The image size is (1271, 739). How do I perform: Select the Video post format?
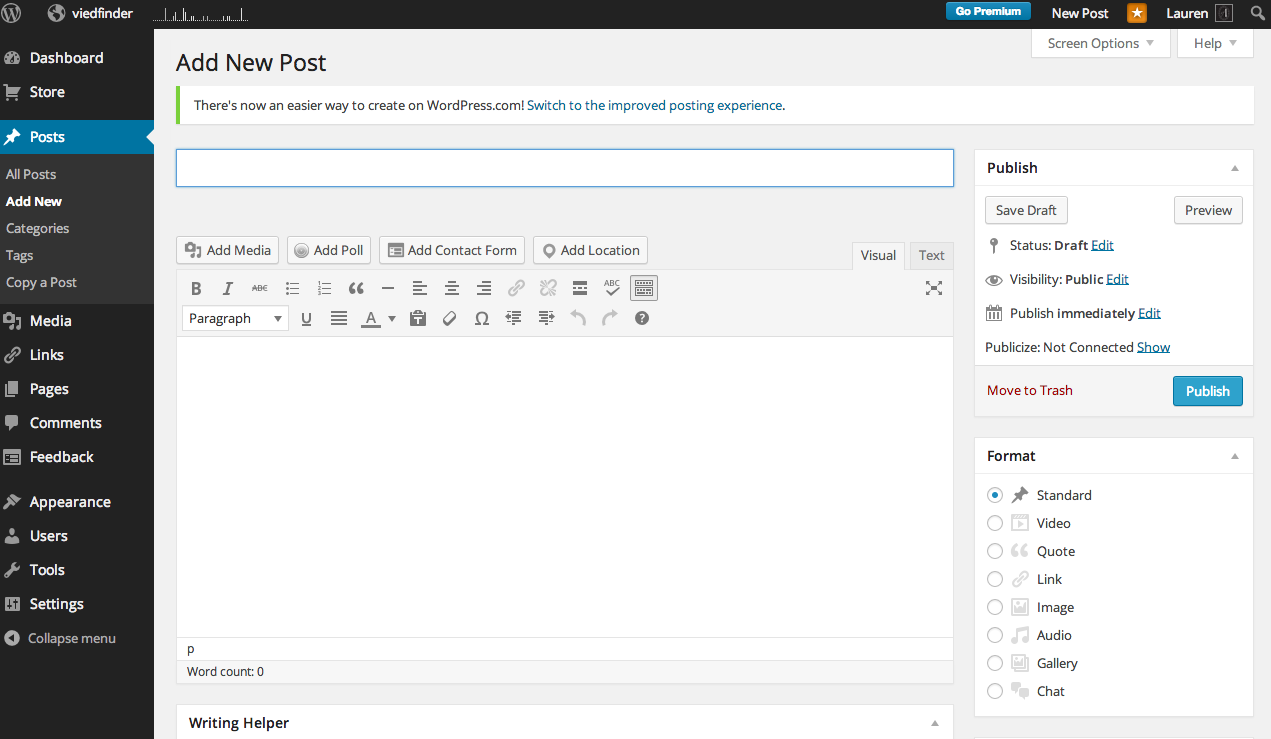[995, 523]
